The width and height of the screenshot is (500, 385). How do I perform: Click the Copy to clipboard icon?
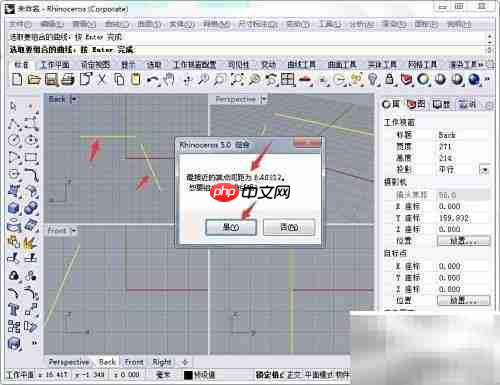coord(119,80)
